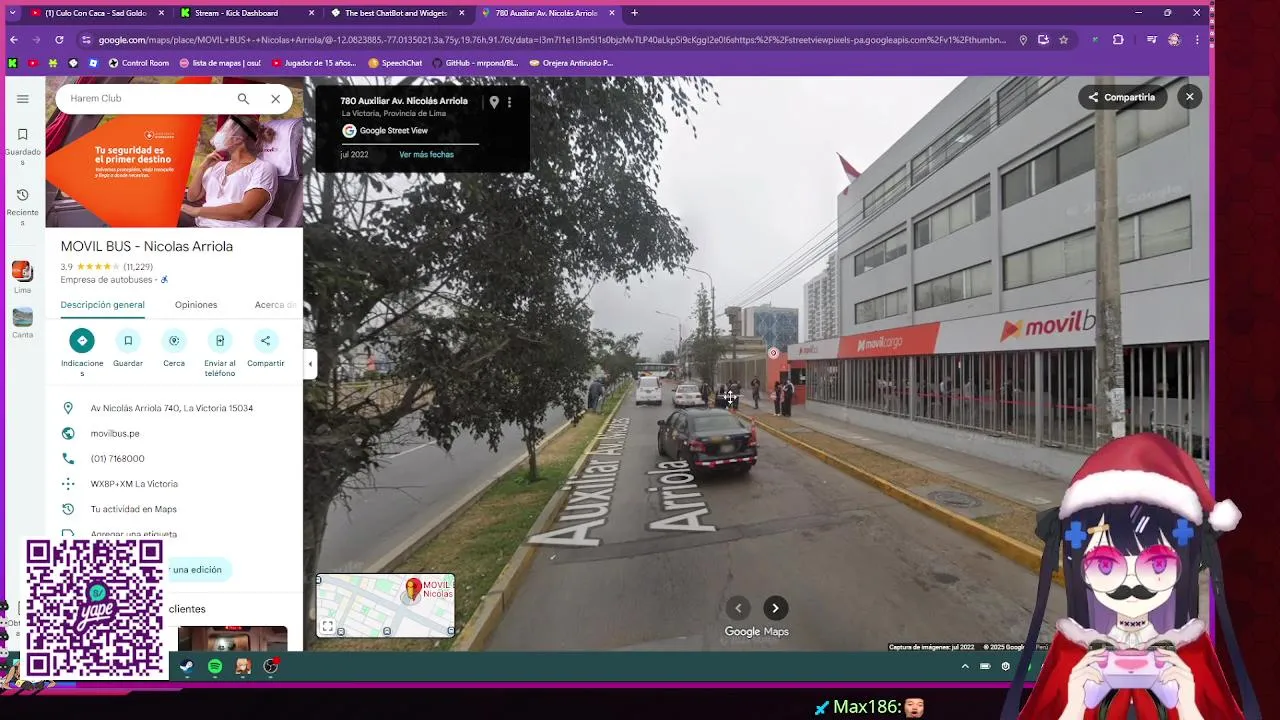Show hidden tray icons chevron
The height and width of the screenshot is (720, 1280).
(965, 666)
